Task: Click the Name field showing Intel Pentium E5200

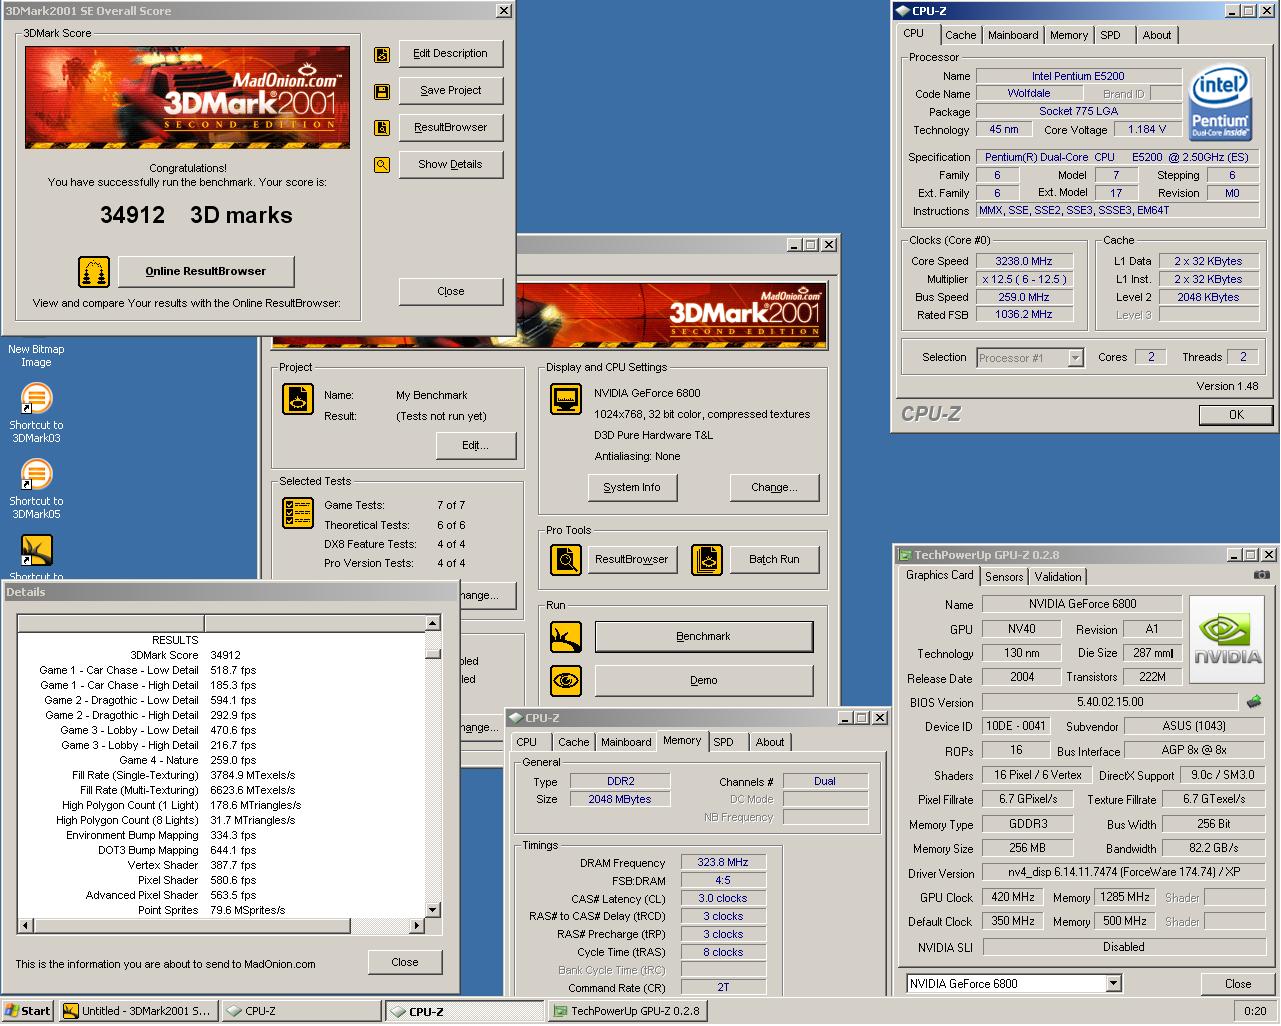Action: [1078, 76]
